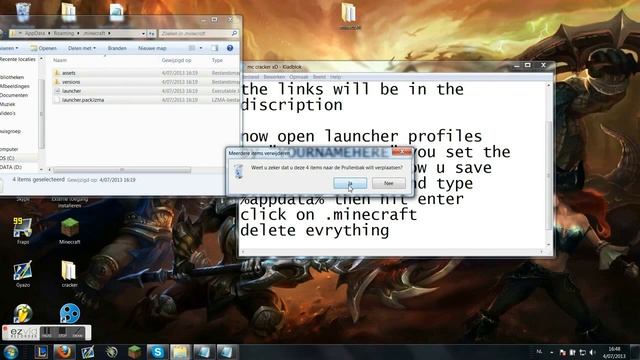Click Roaming in the address breadcrumb
The height and width of the screenshot is (360, 640).
(x=64, y=33)
